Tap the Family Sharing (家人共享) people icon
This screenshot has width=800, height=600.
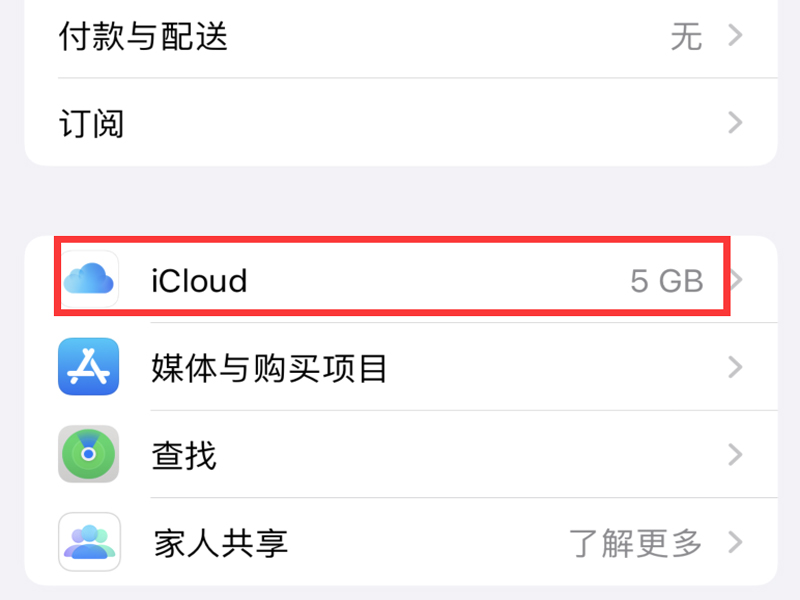[x=89, y=542]
